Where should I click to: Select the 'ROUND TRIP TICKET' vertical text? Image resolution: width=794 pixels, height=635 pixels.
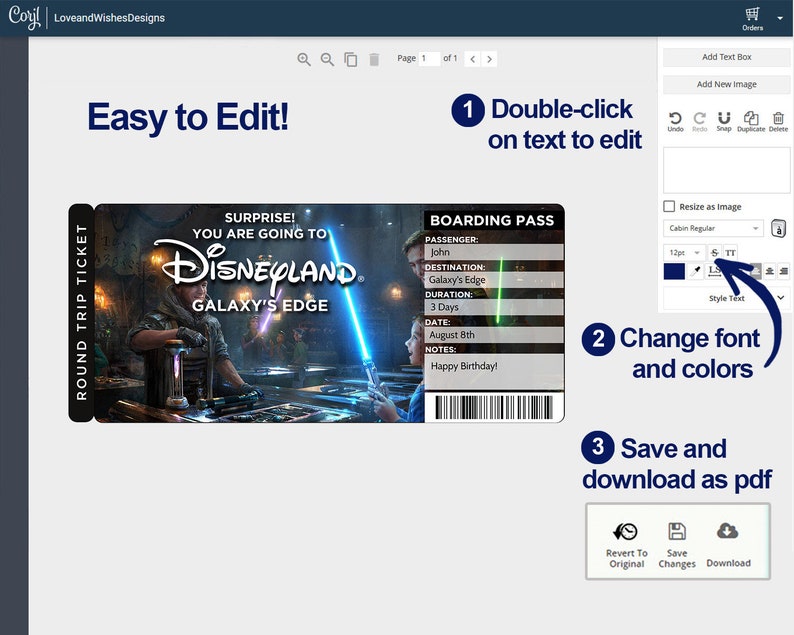tap(81, 312)
